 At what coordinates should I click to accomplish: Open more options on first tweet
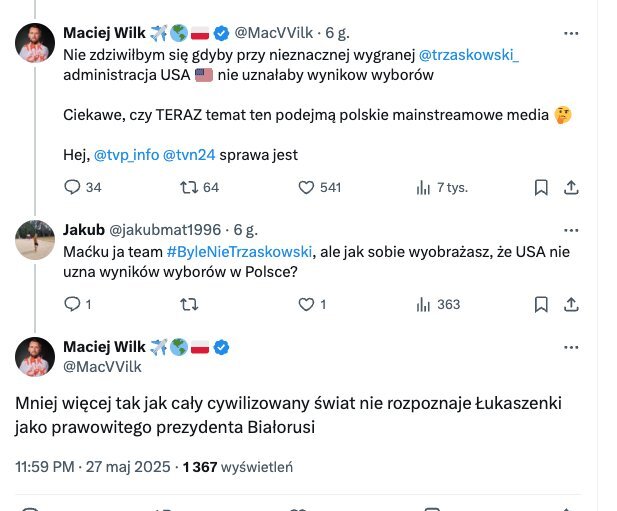571,33
